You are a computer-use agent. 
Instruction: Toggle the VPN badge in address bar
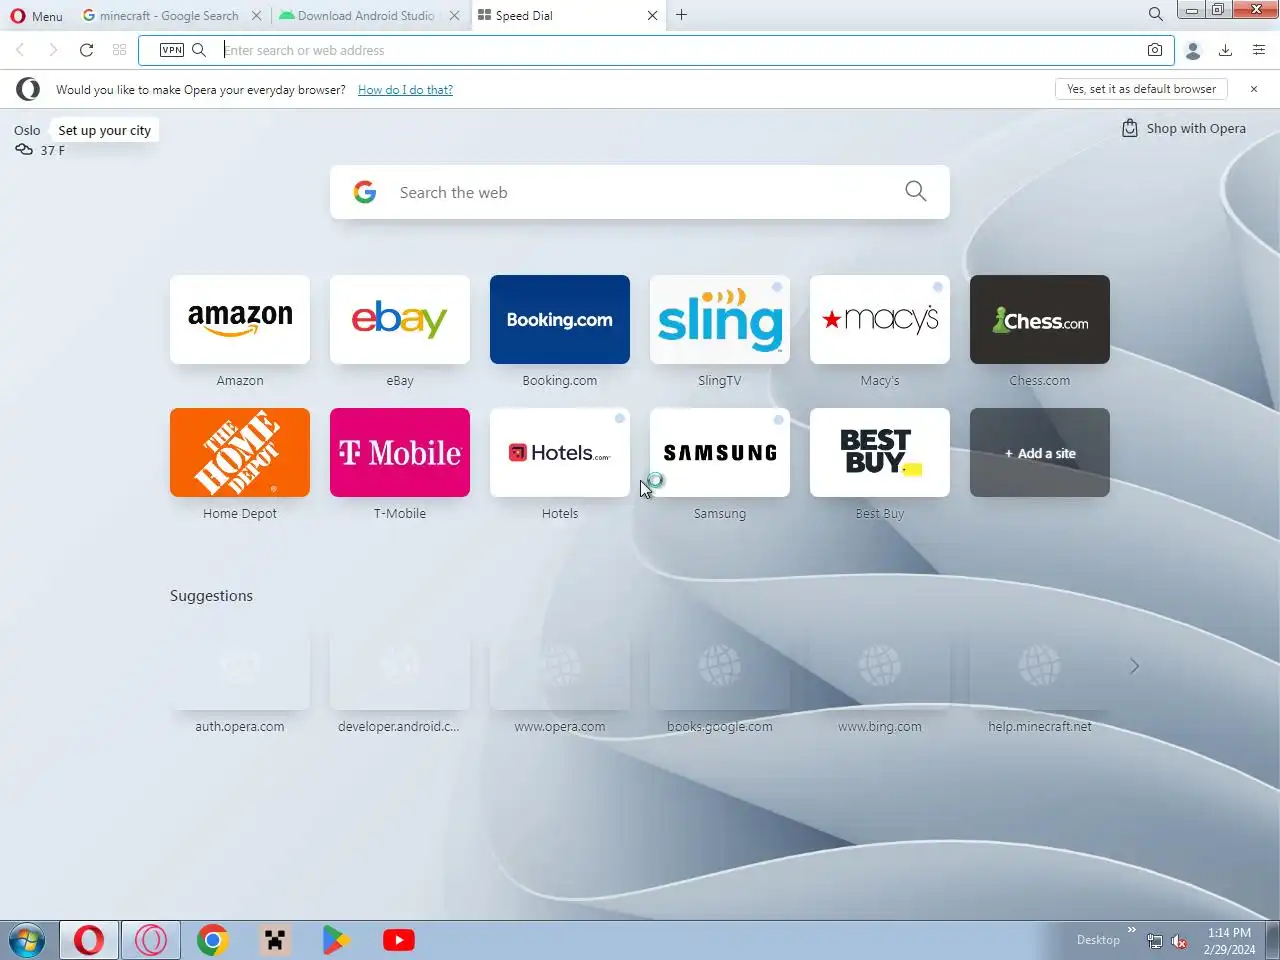pyautogui.click(x=172, y=50)
